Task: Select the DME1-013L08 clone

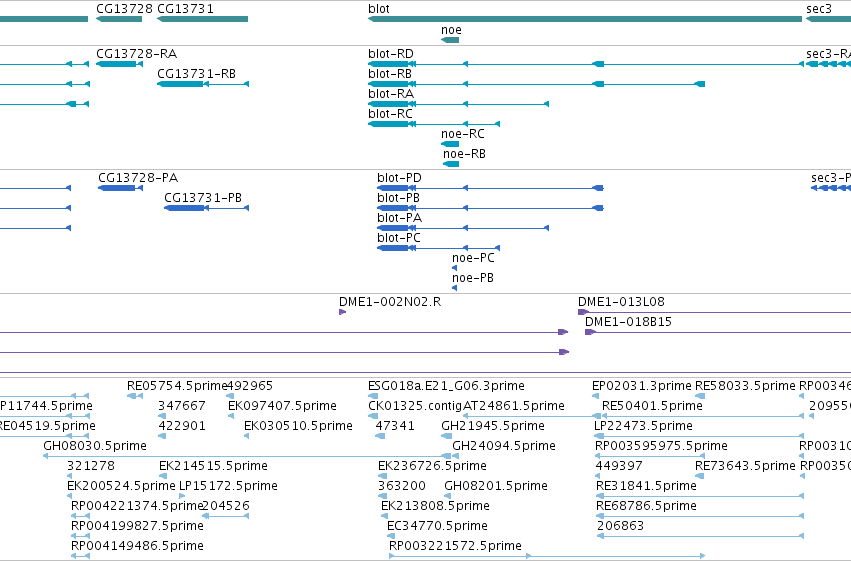Action: pos(714,312)
